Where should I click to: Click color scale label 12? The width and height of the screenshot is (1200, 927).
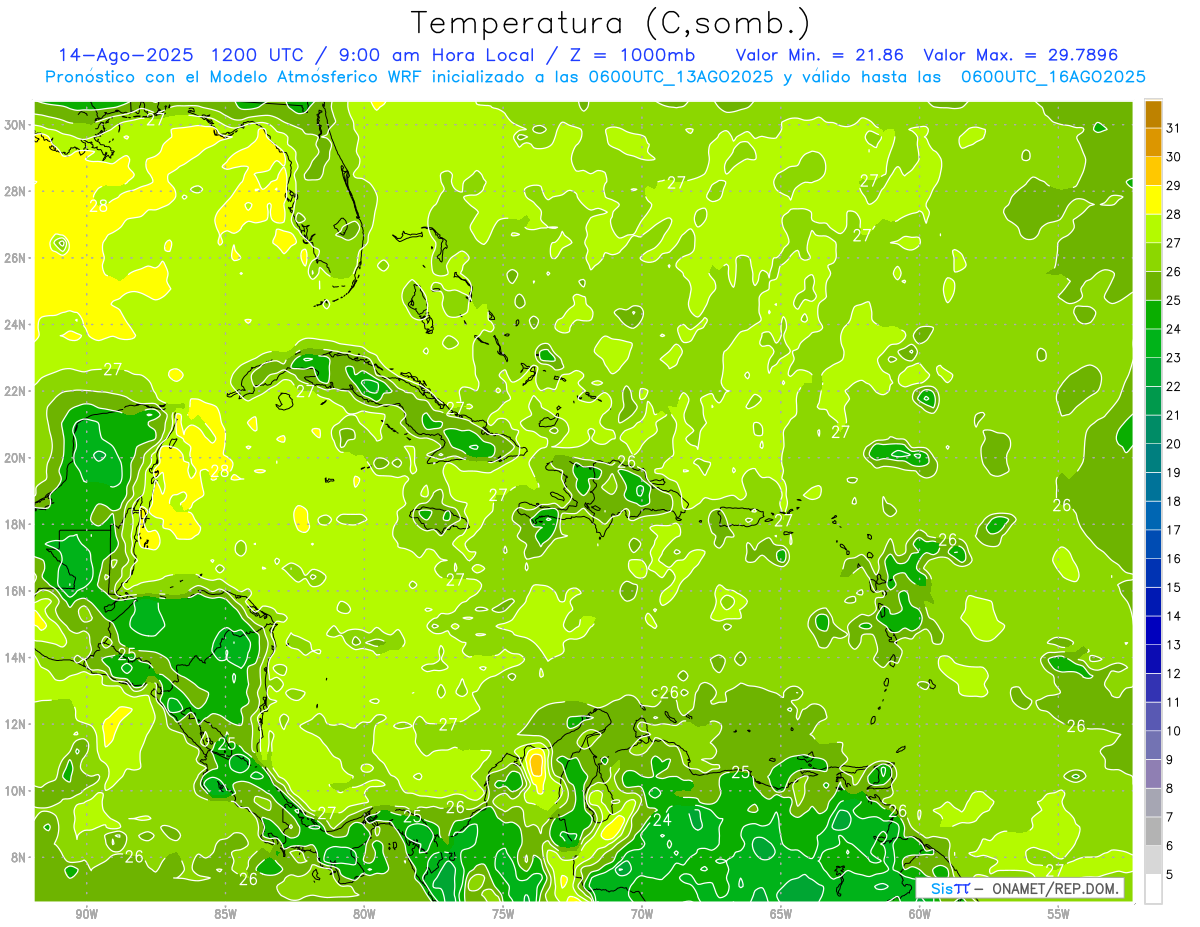[1174, 673]
